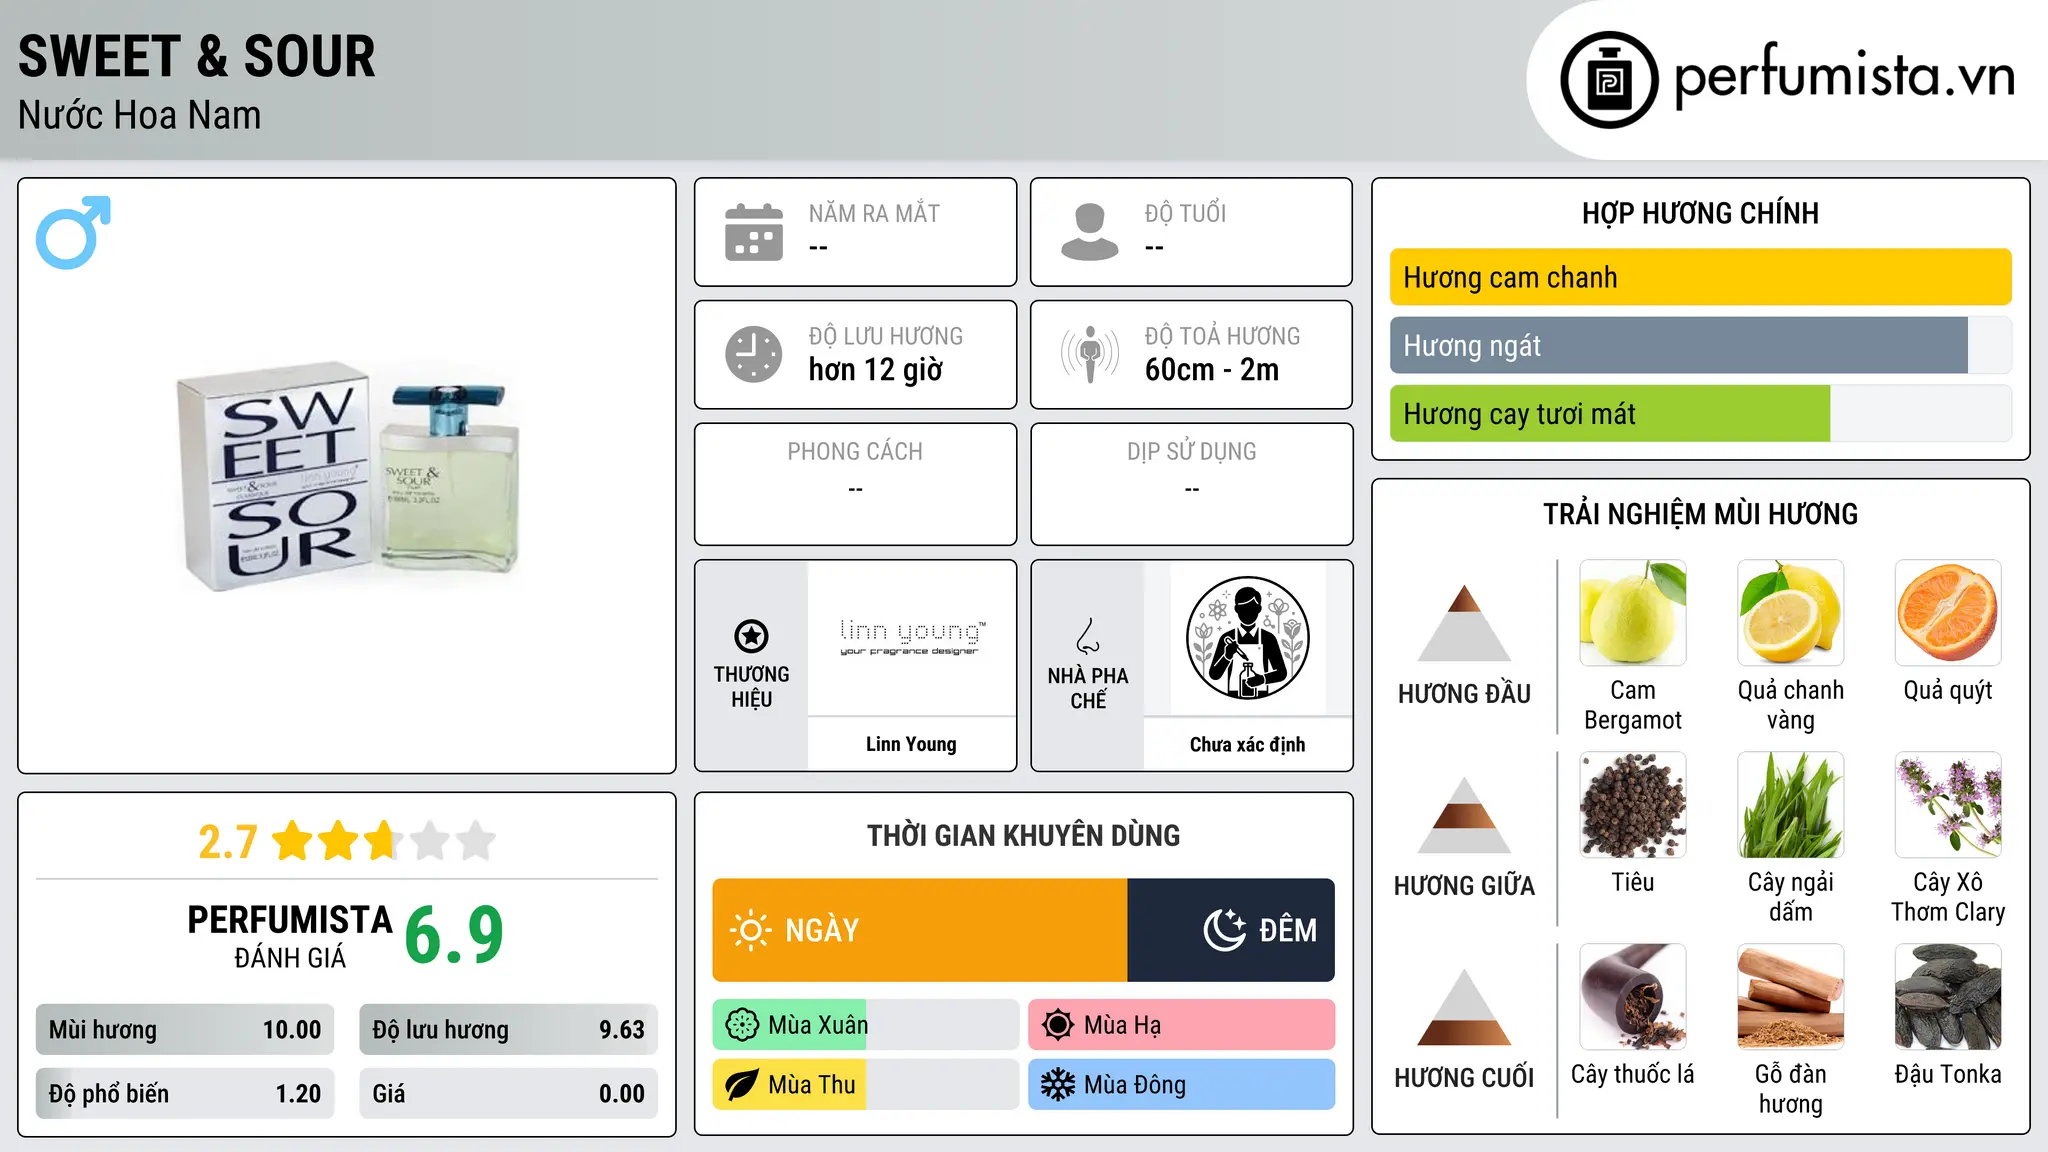Click the Mùa Đông season bar
Screen dimensions: 2048x1152
coord(1181,1085)
